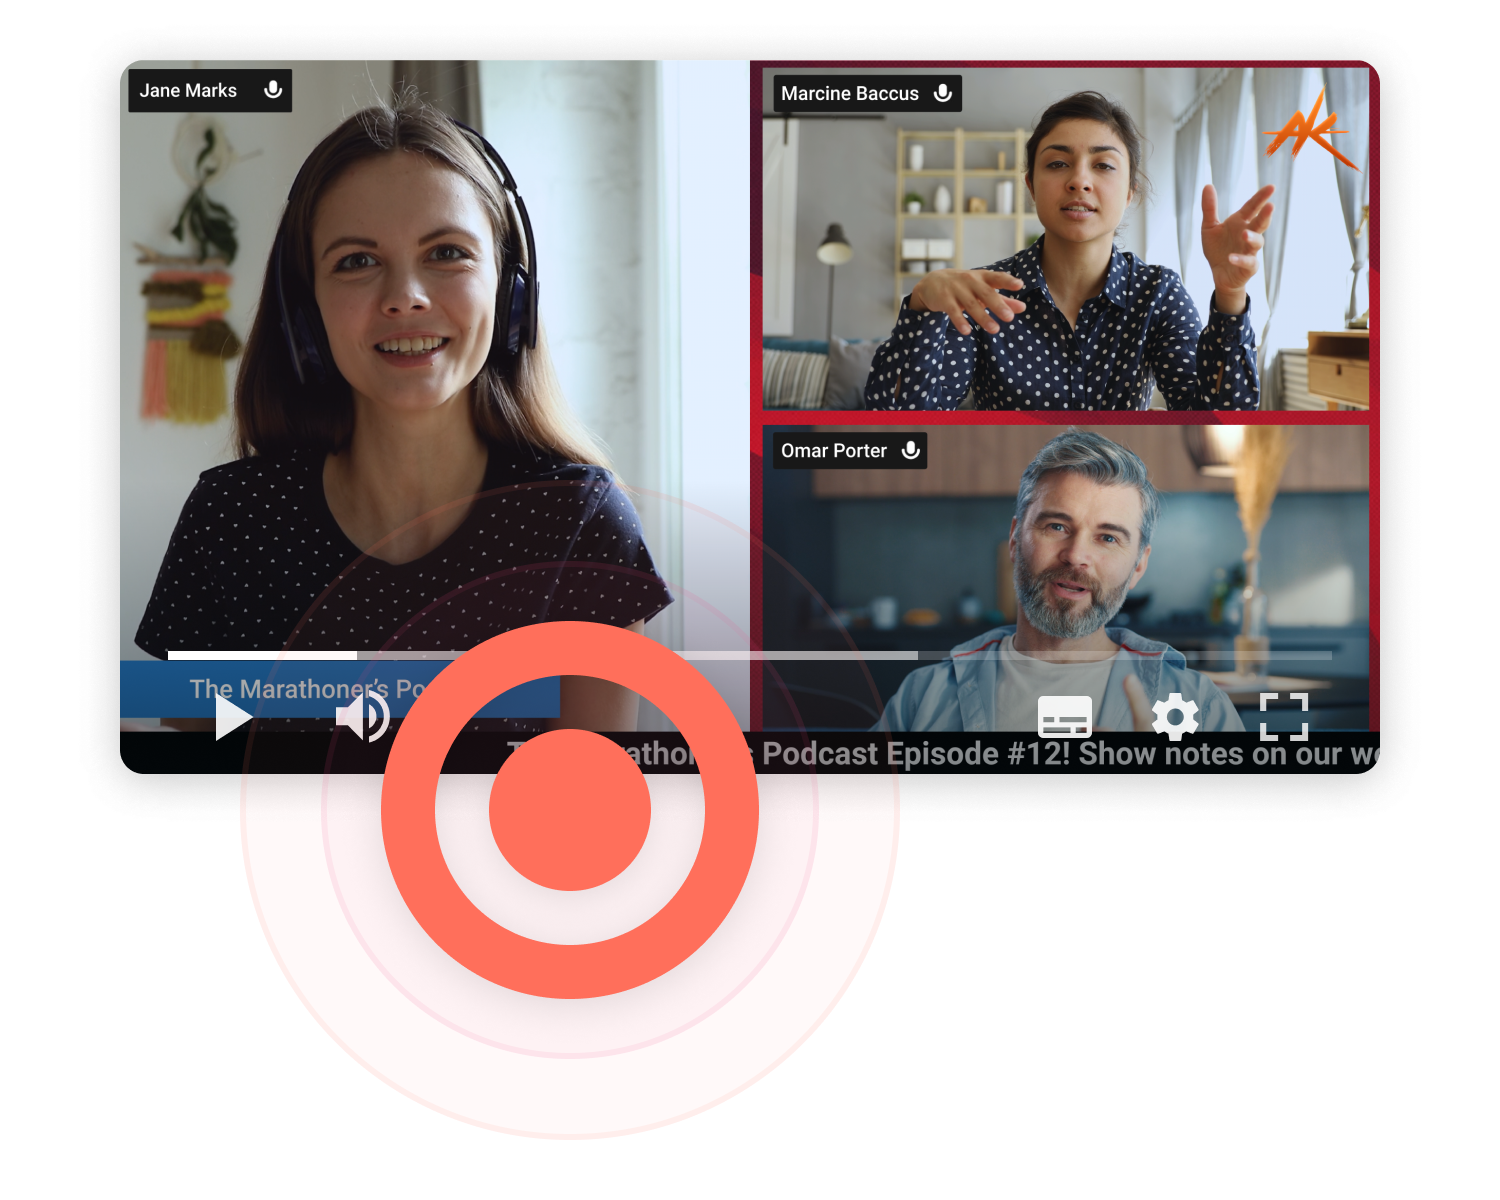Select the Jane Marks name label
The image size is (1500, 1200).
190,90
